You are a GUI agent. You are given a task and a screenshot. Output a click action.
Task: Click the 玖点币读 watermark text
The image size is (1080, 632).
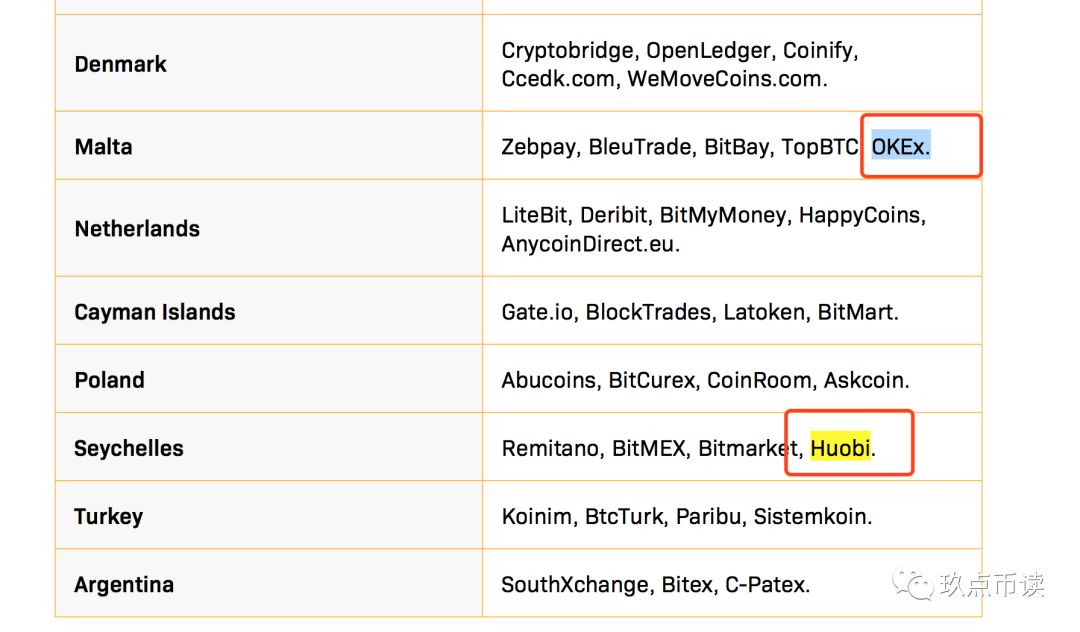coord(992,585)
